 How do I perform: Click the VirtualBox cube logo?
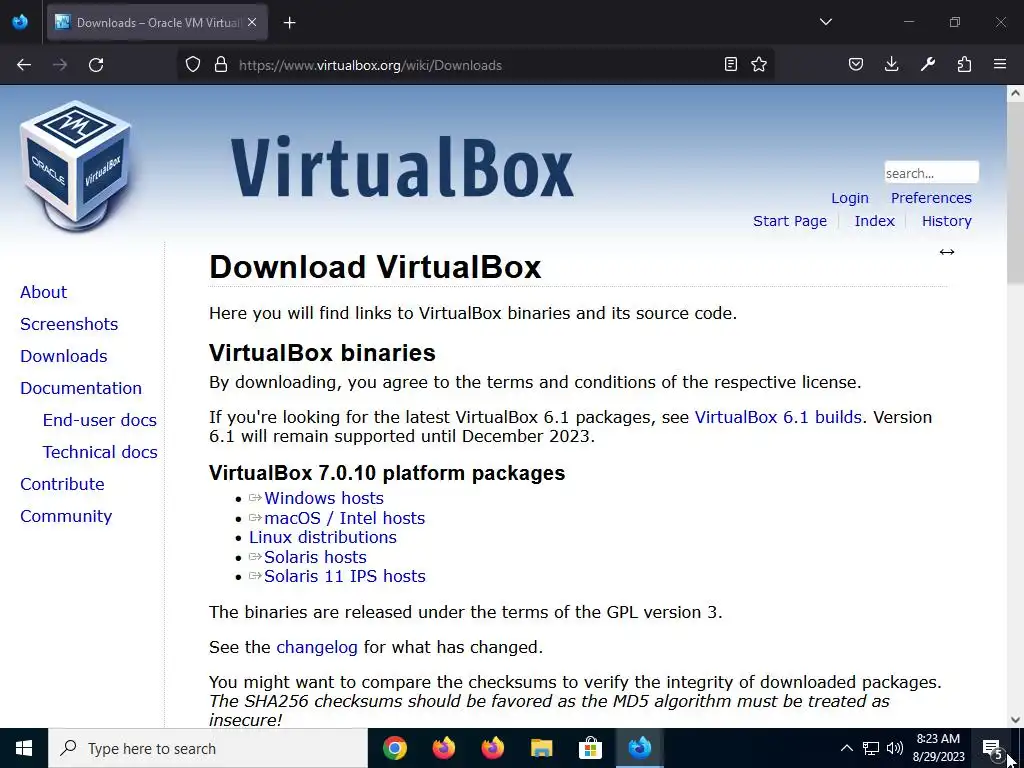pyautogui.click(x=75, y=166)
